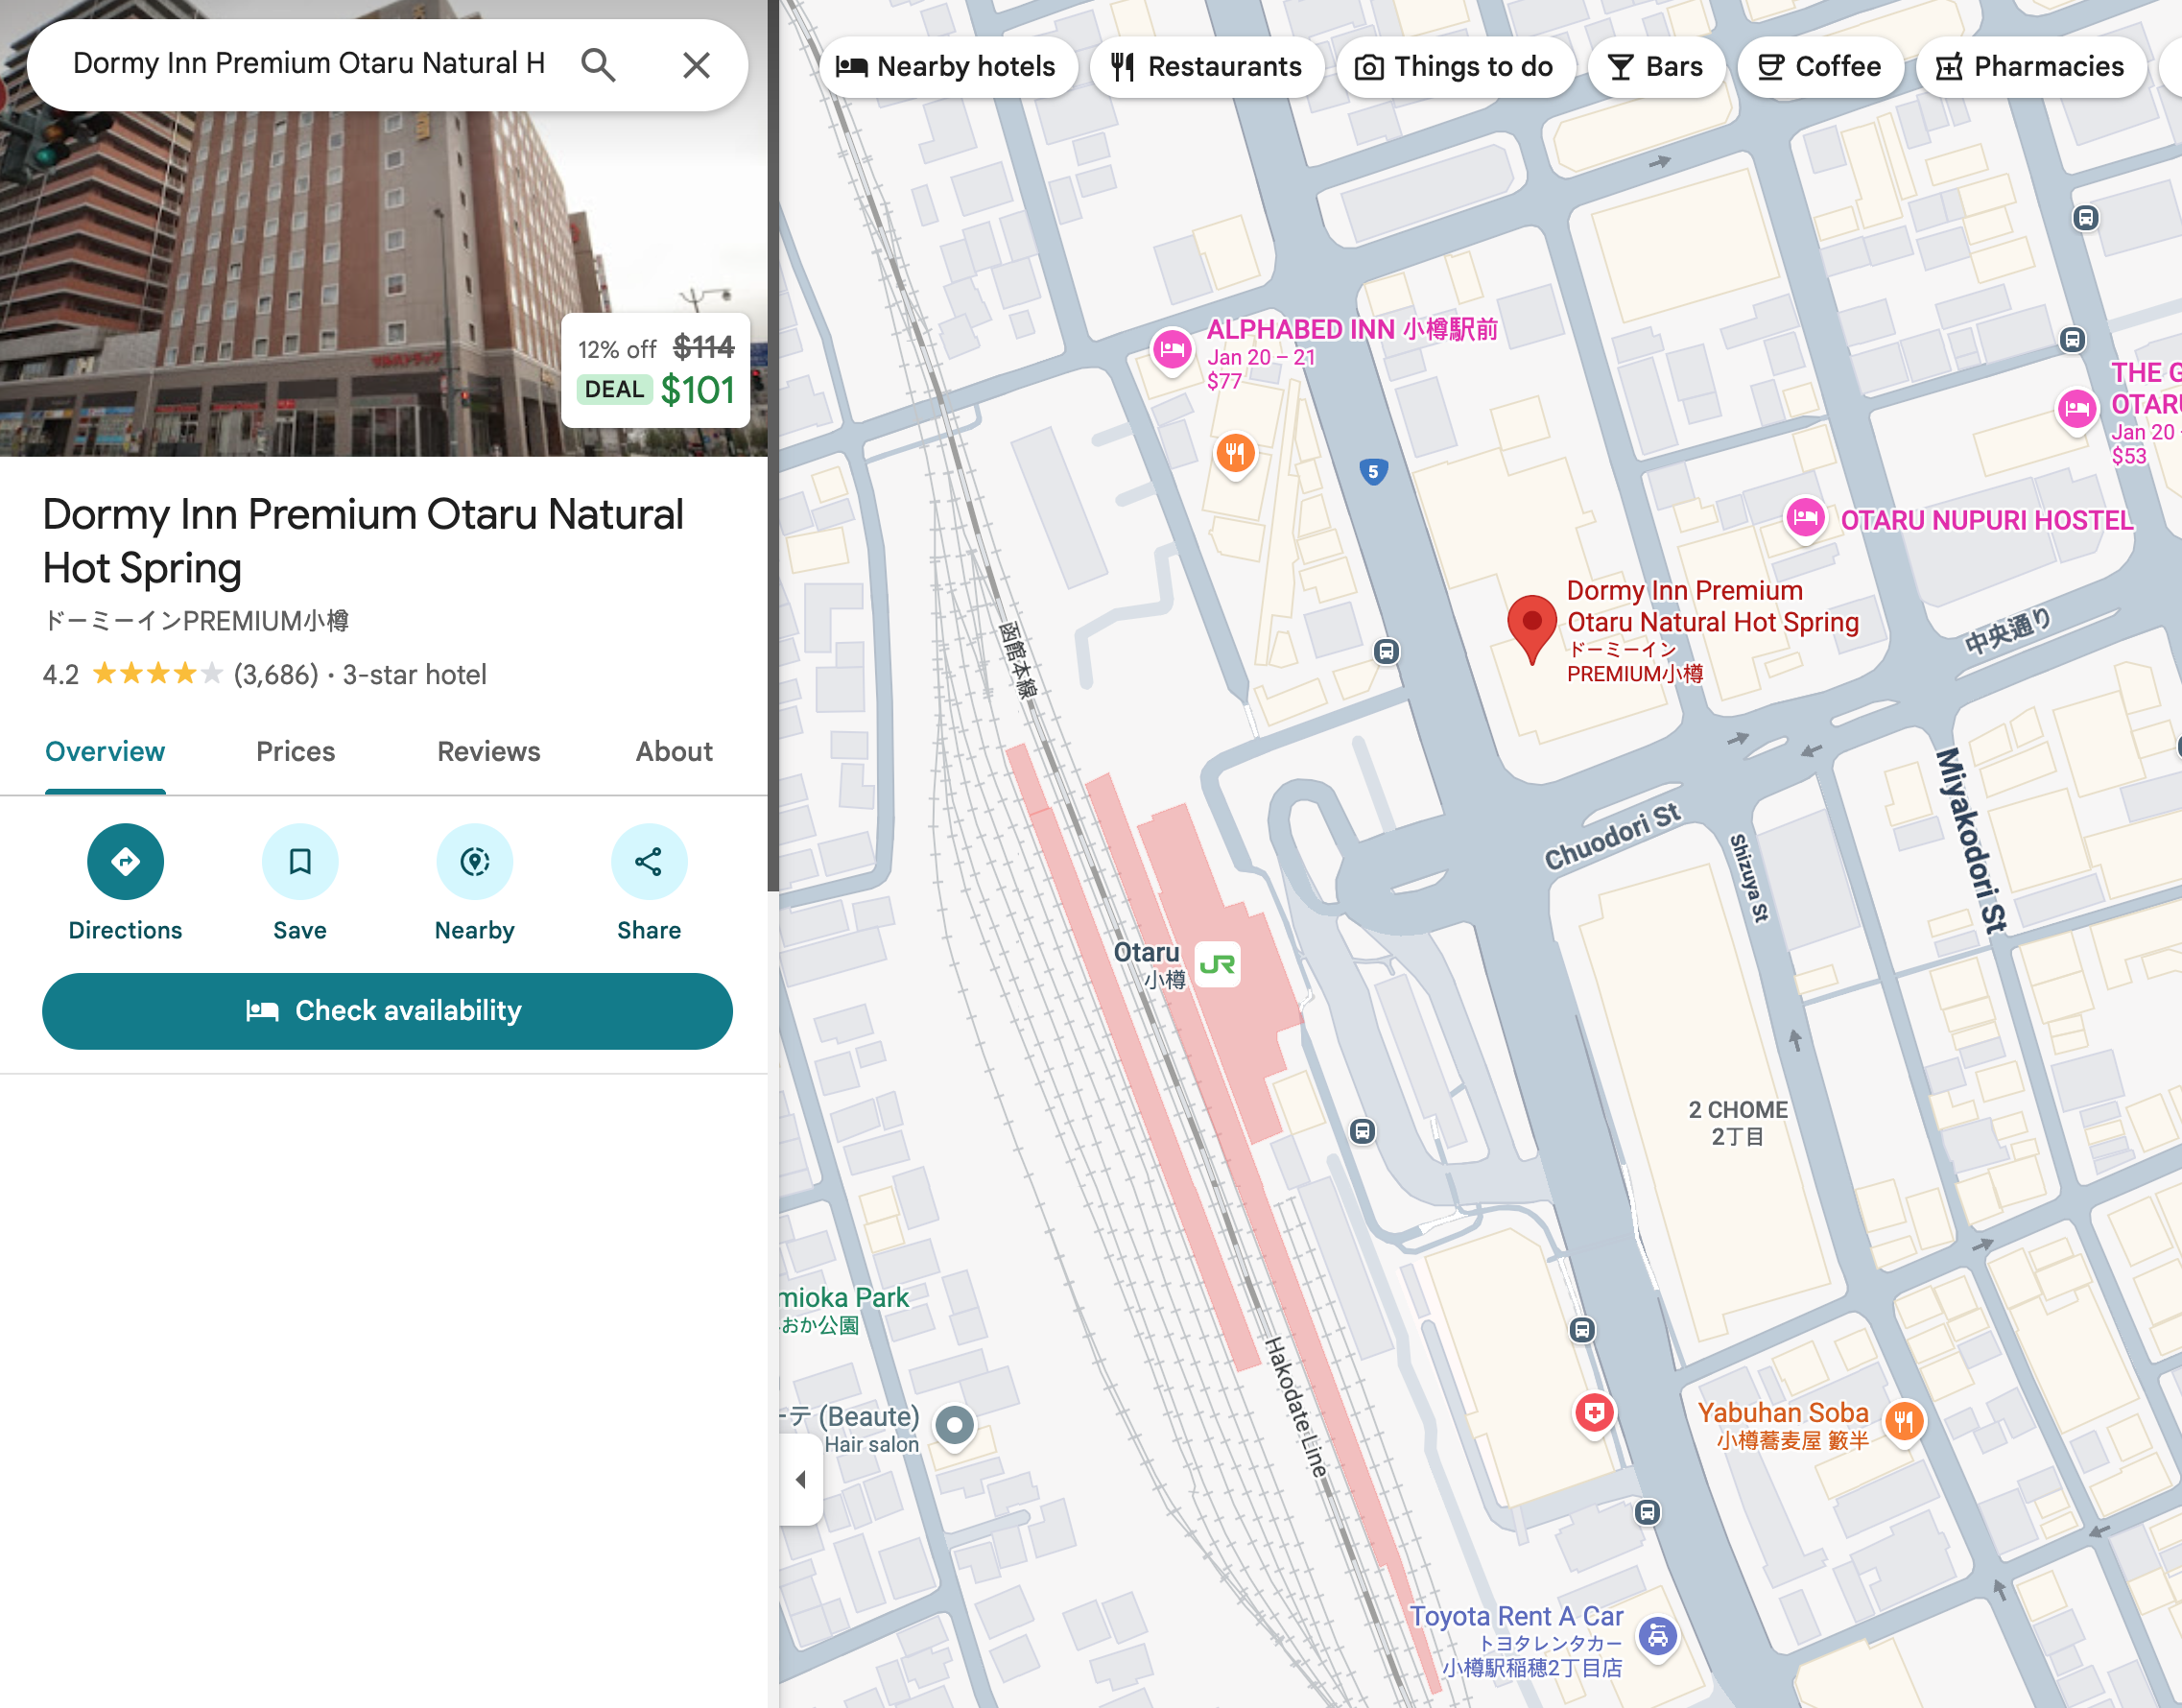
Task: Share the hotel via the Share icon
Action: (648, 861)
